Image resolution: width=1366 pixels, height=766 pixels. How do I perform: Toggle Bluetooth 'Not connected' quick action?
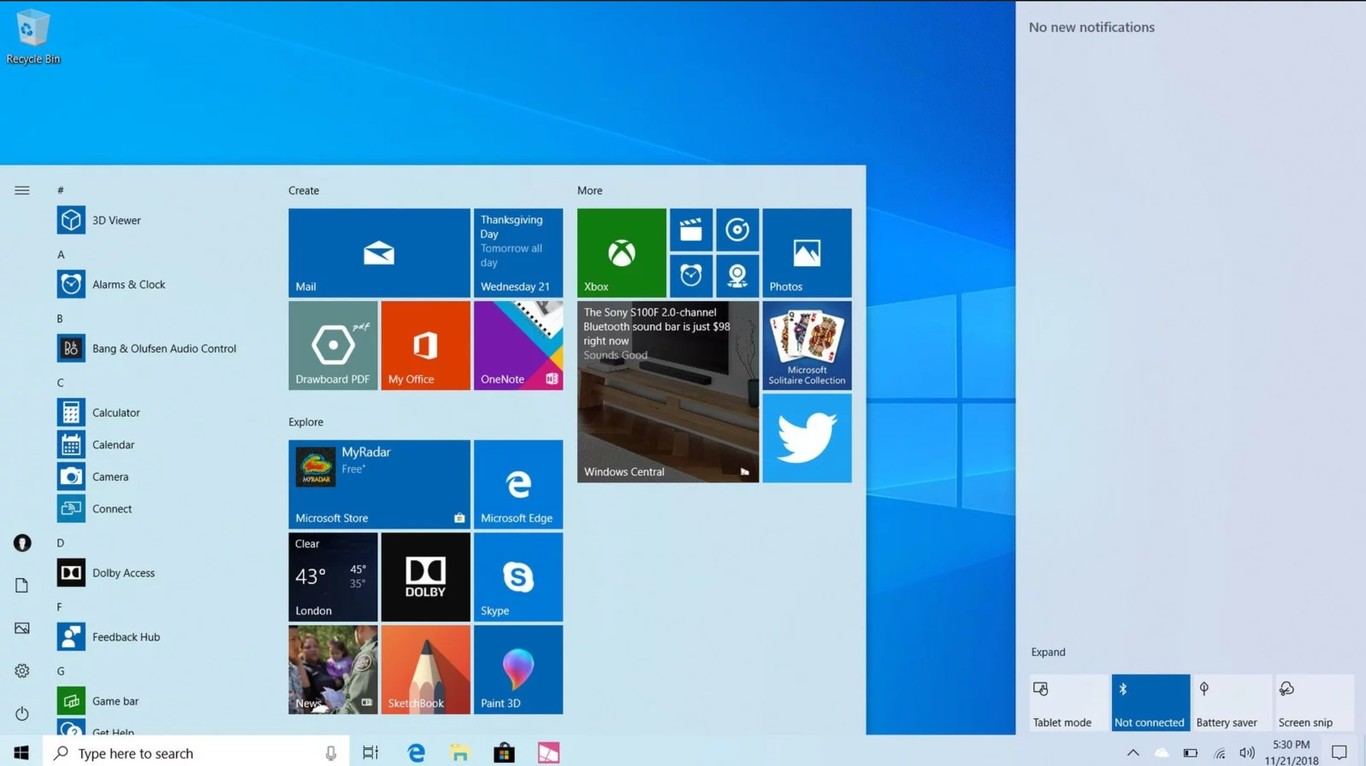(x=1150, y=703)
